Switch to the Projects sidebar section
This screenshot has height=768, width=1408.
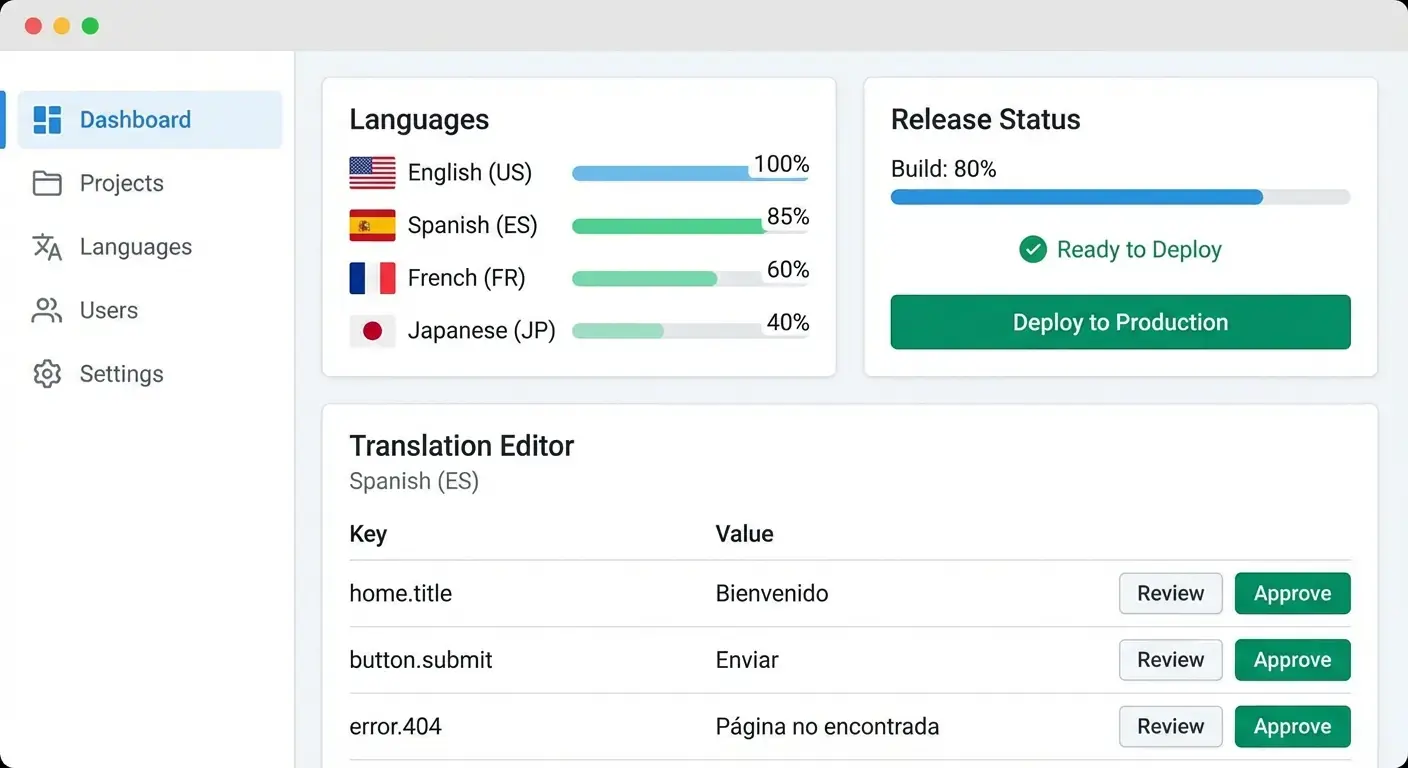[120, 183]
